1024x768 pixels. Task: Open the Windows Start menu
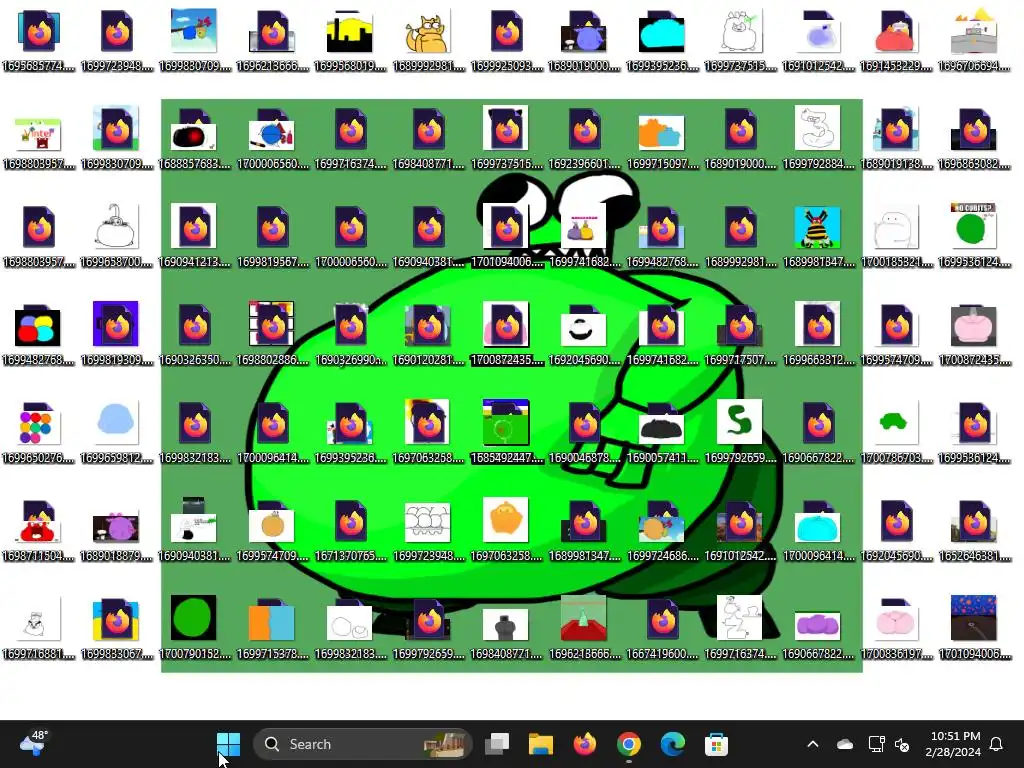(x=228, y=744)
